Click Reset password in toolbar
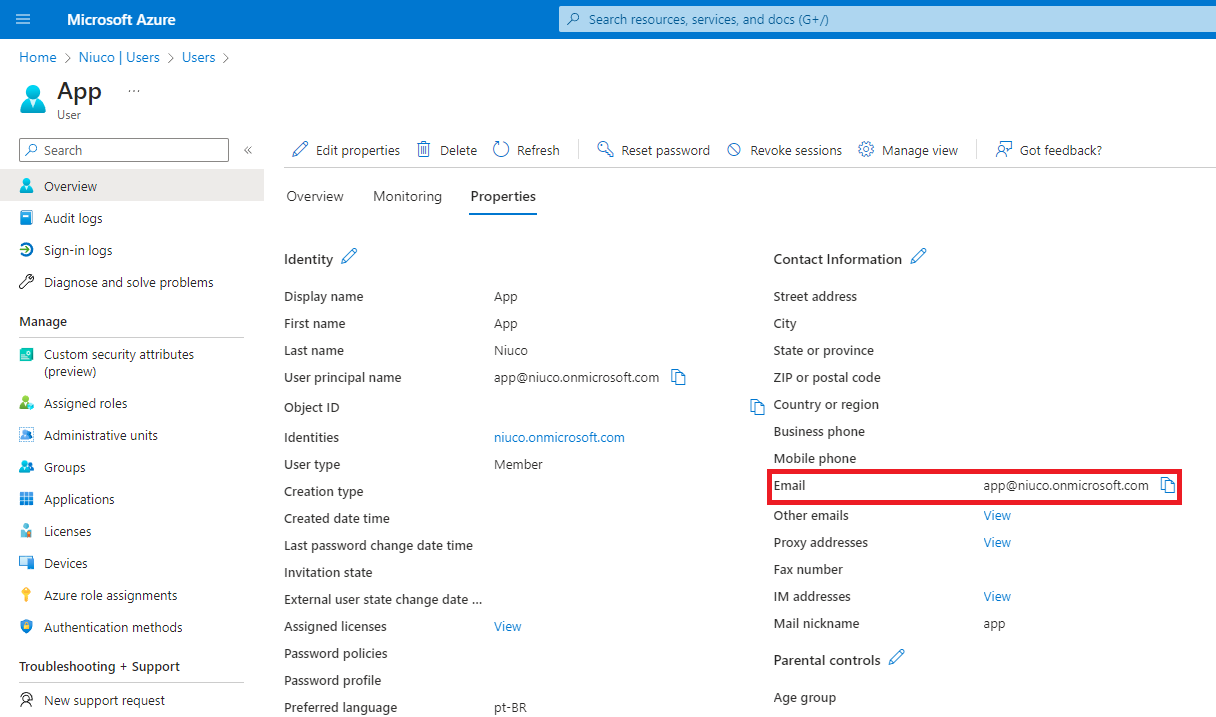1216x717 pixels. 653,150
